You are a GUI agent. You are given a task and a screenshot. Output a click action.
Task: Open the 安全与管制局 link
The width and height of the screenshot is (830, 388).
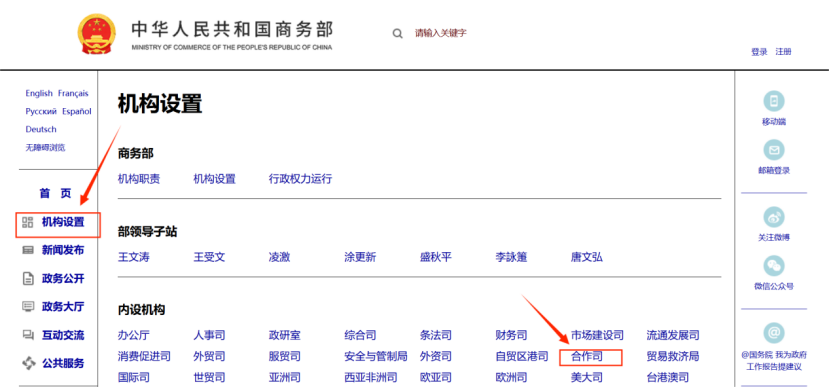coord(376,356)
